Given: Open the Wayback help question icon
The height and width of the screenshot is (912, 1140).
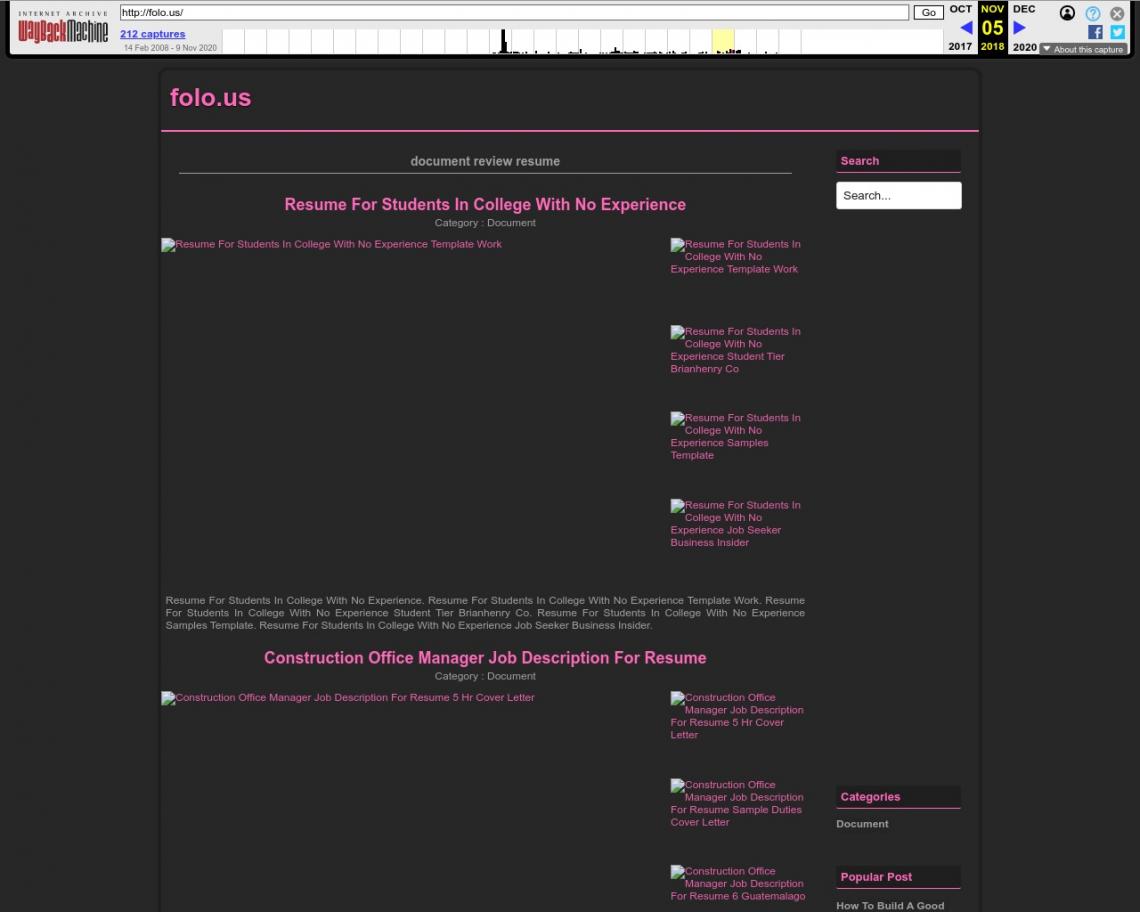Looking at the screenshot, I should (x=1092, y=13).
